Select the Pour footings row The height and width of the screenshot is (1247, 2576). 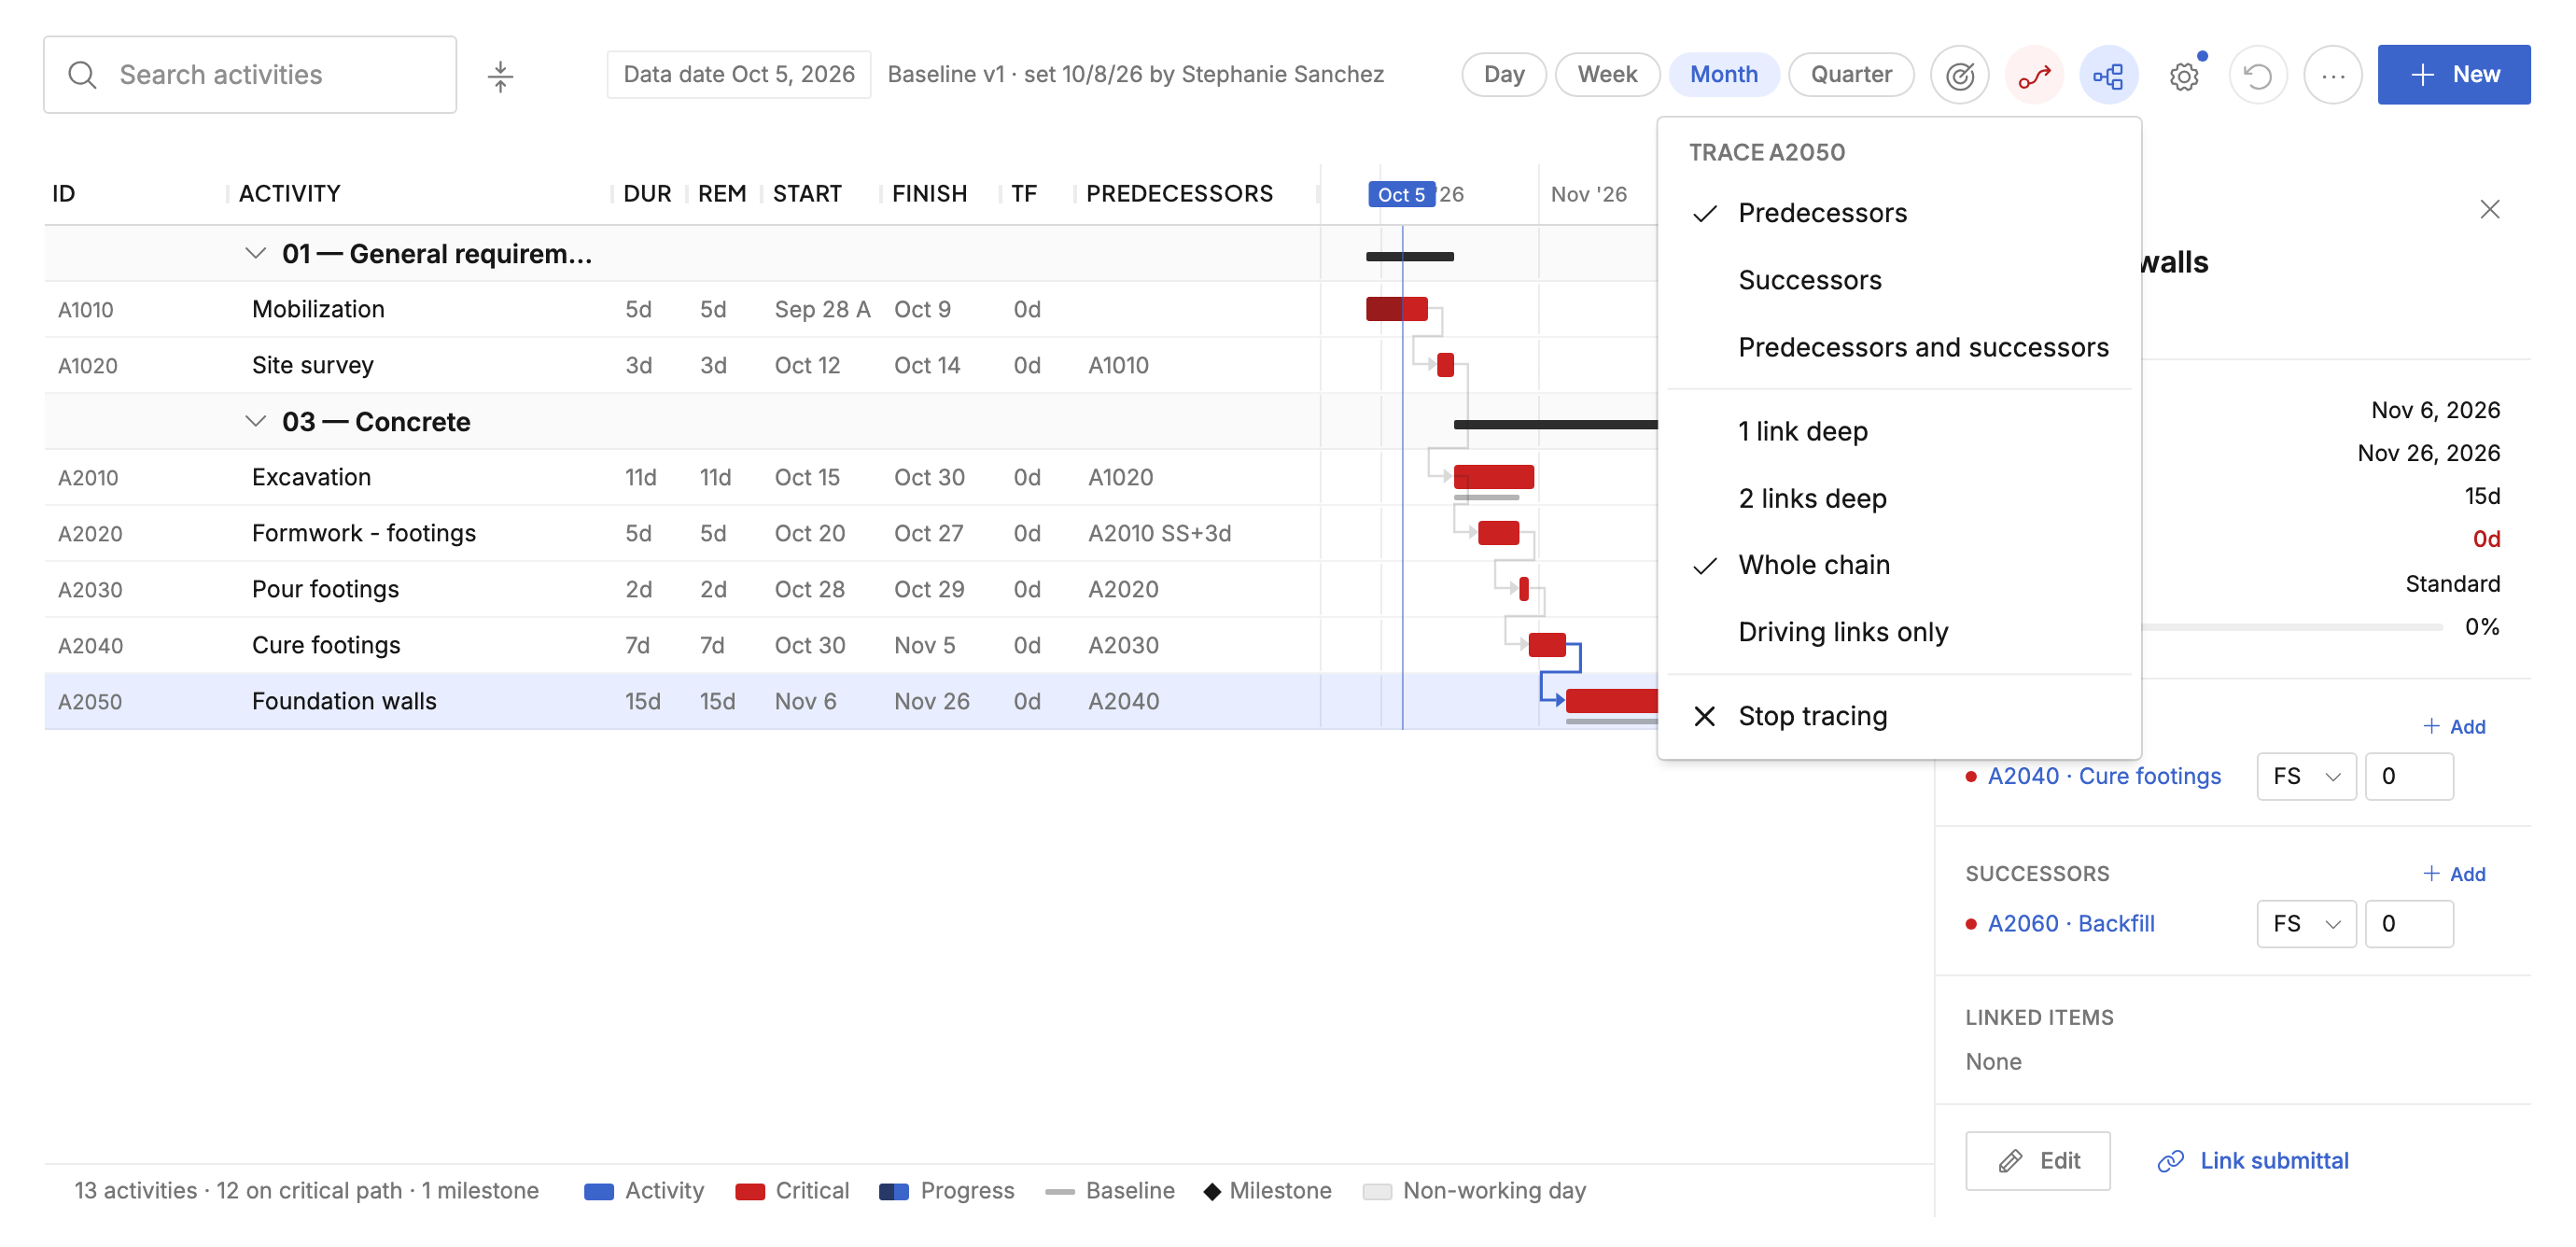point(682,590)
